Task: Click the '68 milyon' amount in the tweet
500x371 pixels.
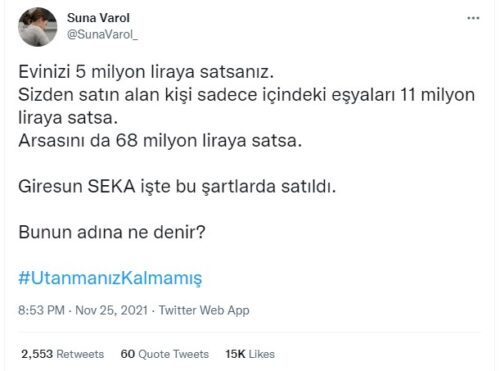Action: (156, 141)
